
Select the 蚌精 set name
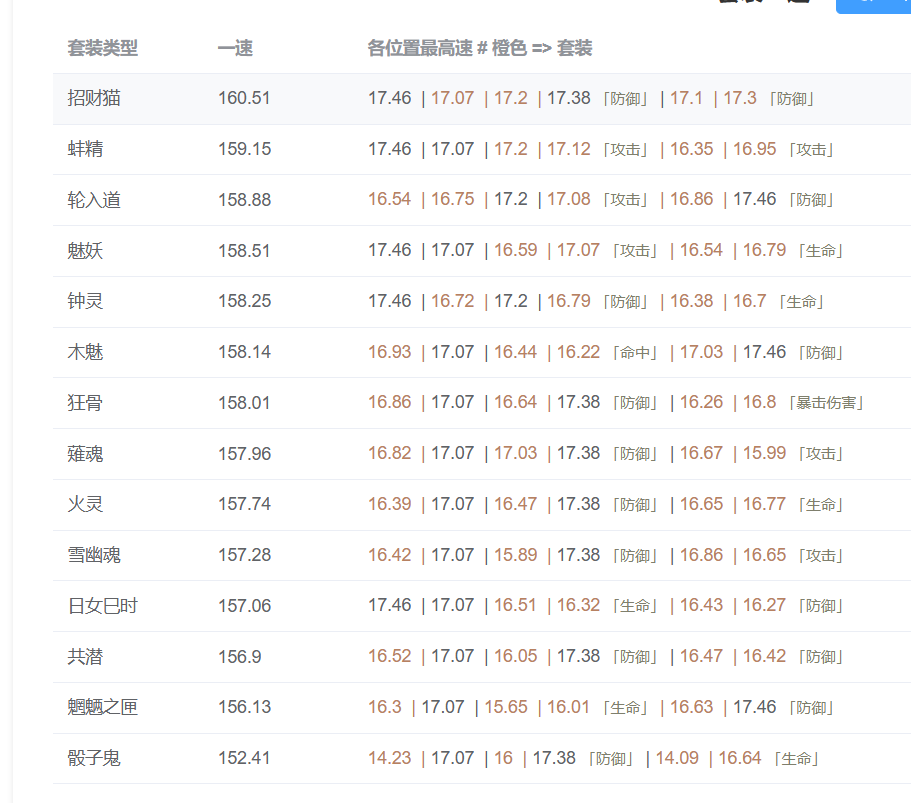85,149
